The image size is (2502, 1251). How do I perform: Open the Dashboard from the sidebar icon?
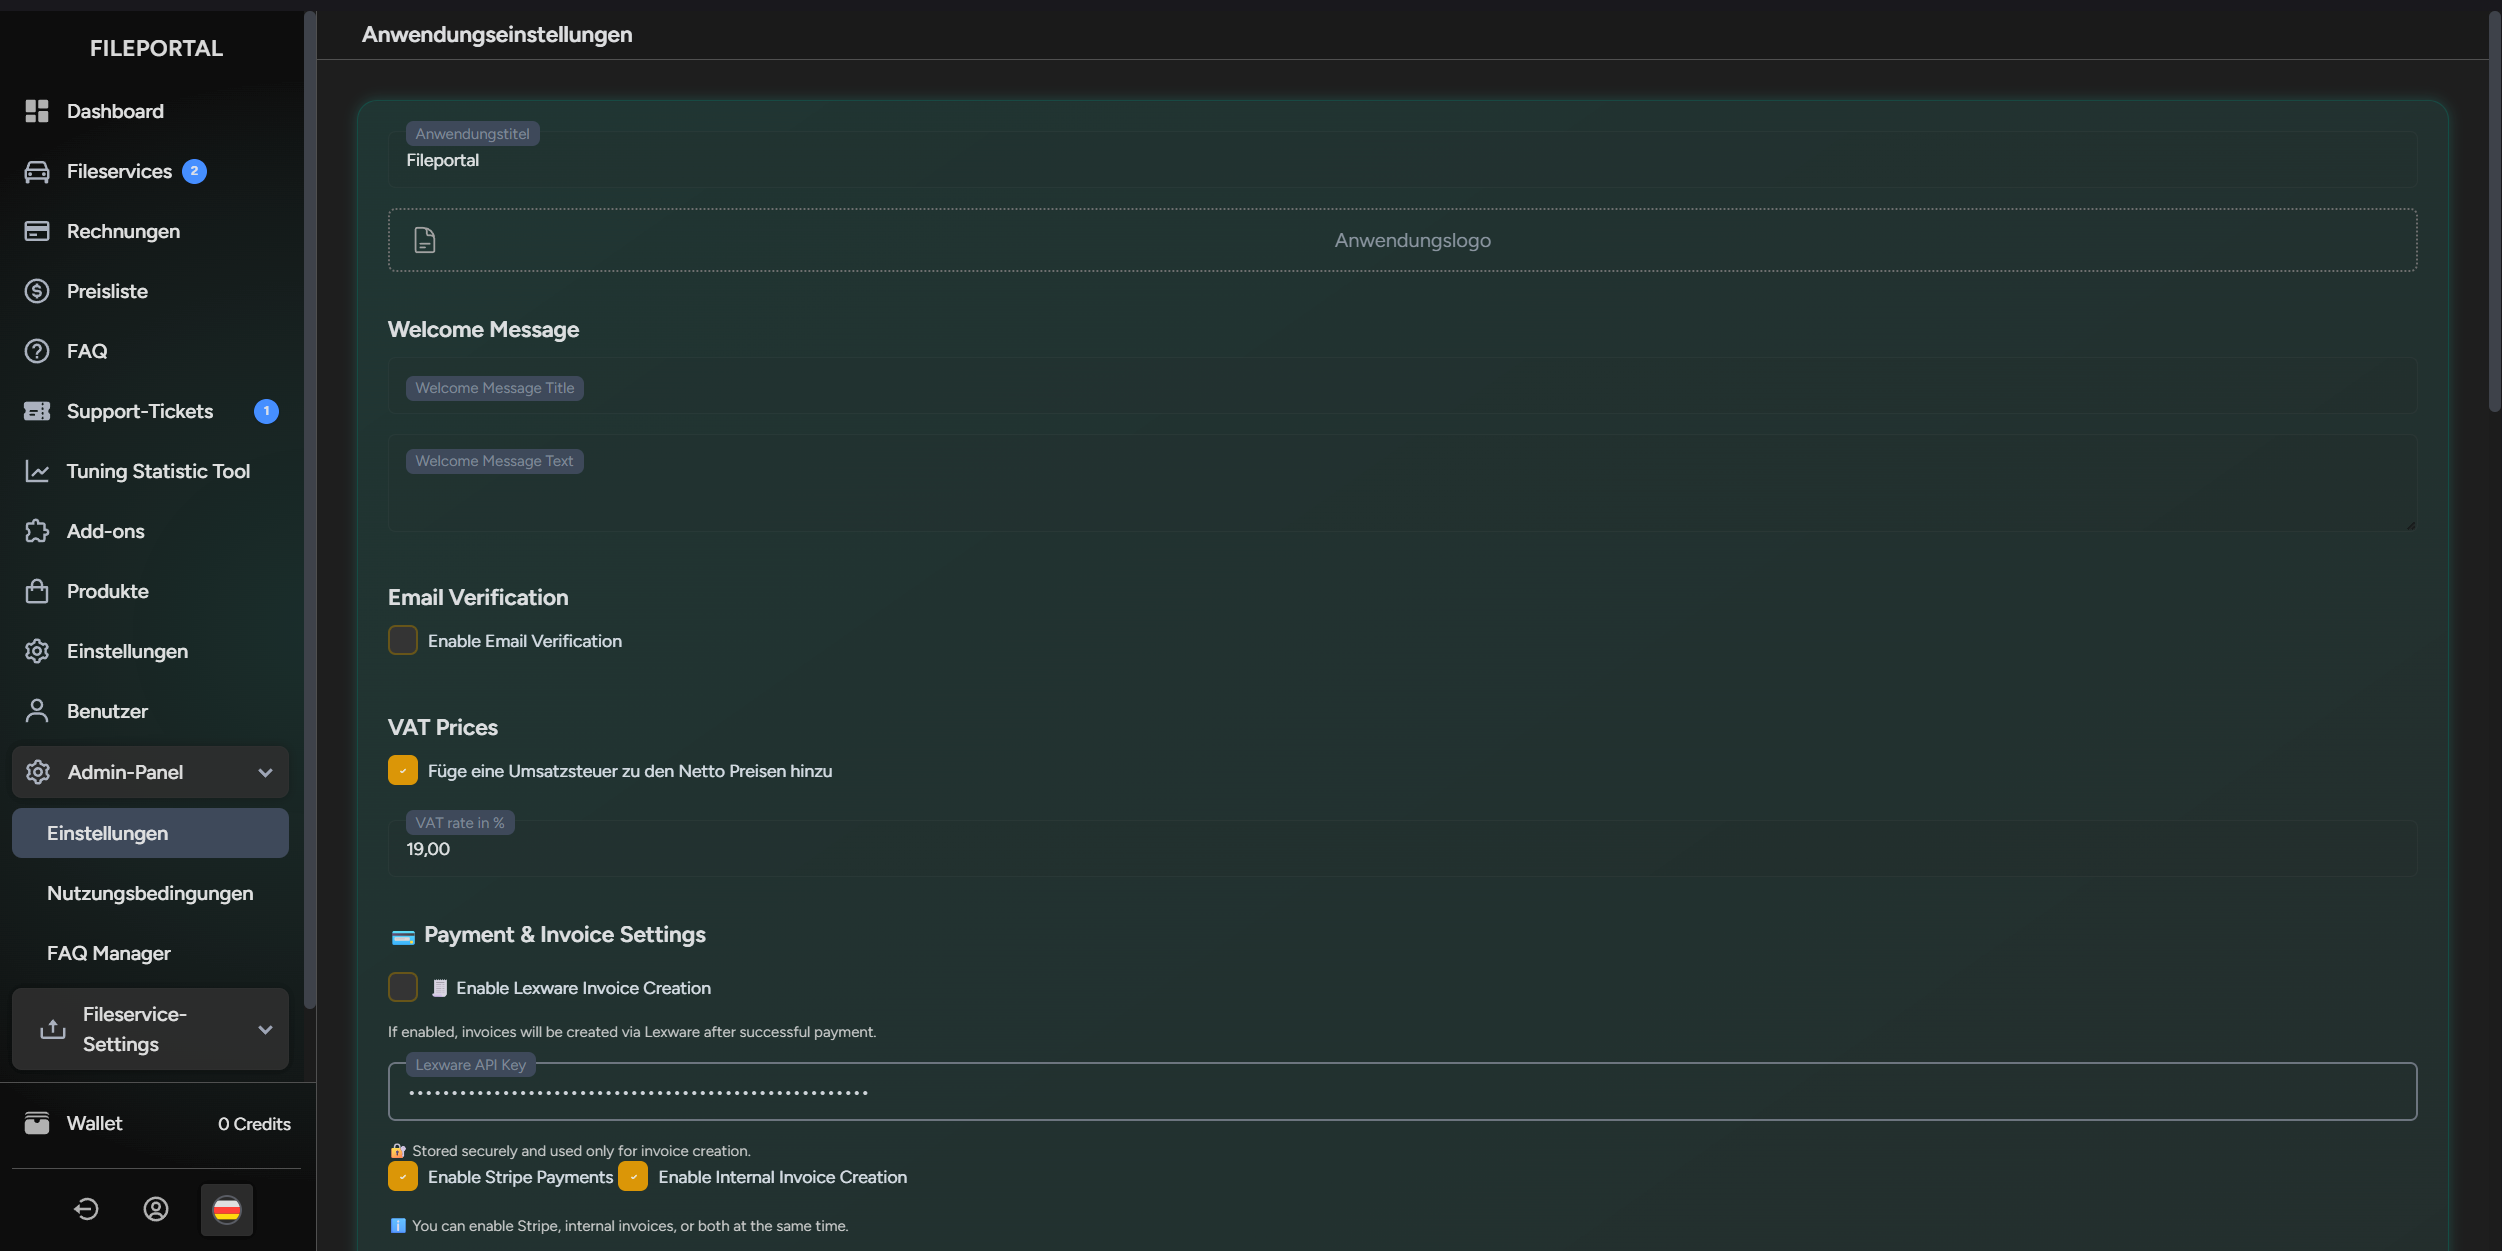pyautogui.click(x=37, y=110)
